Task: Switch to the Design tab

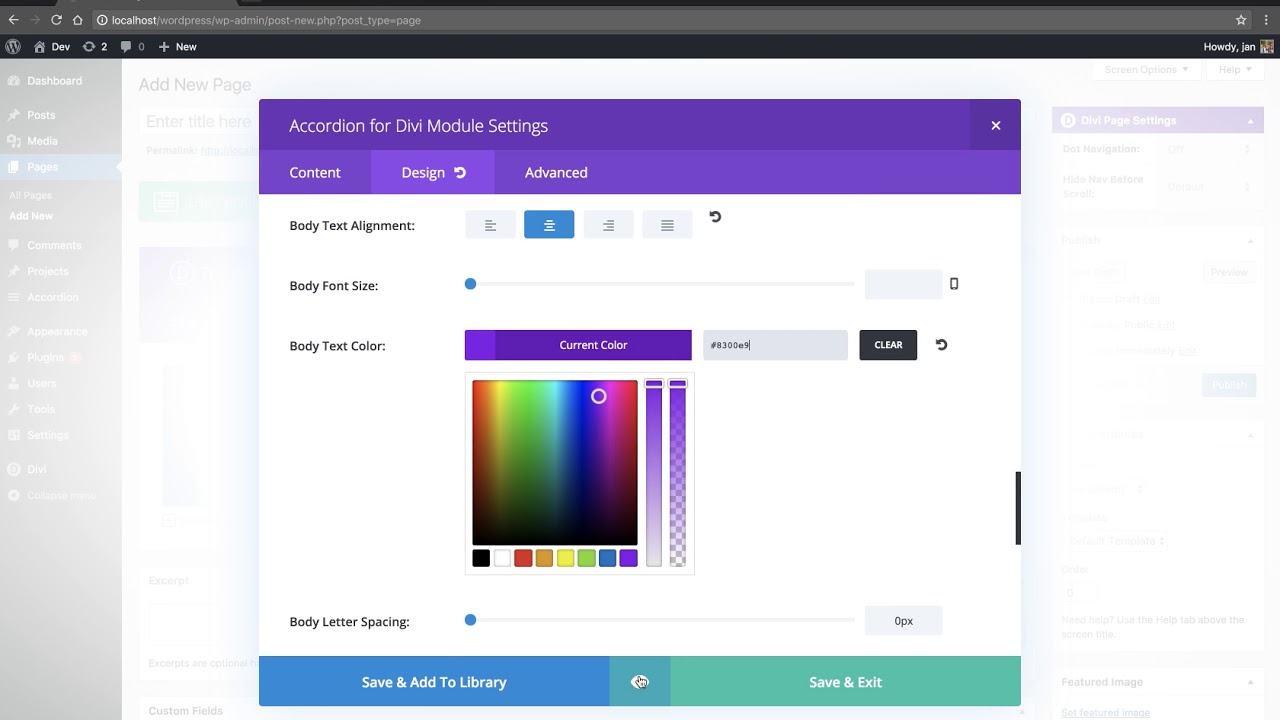Action: pyautogui.click(x=433, y=173)
